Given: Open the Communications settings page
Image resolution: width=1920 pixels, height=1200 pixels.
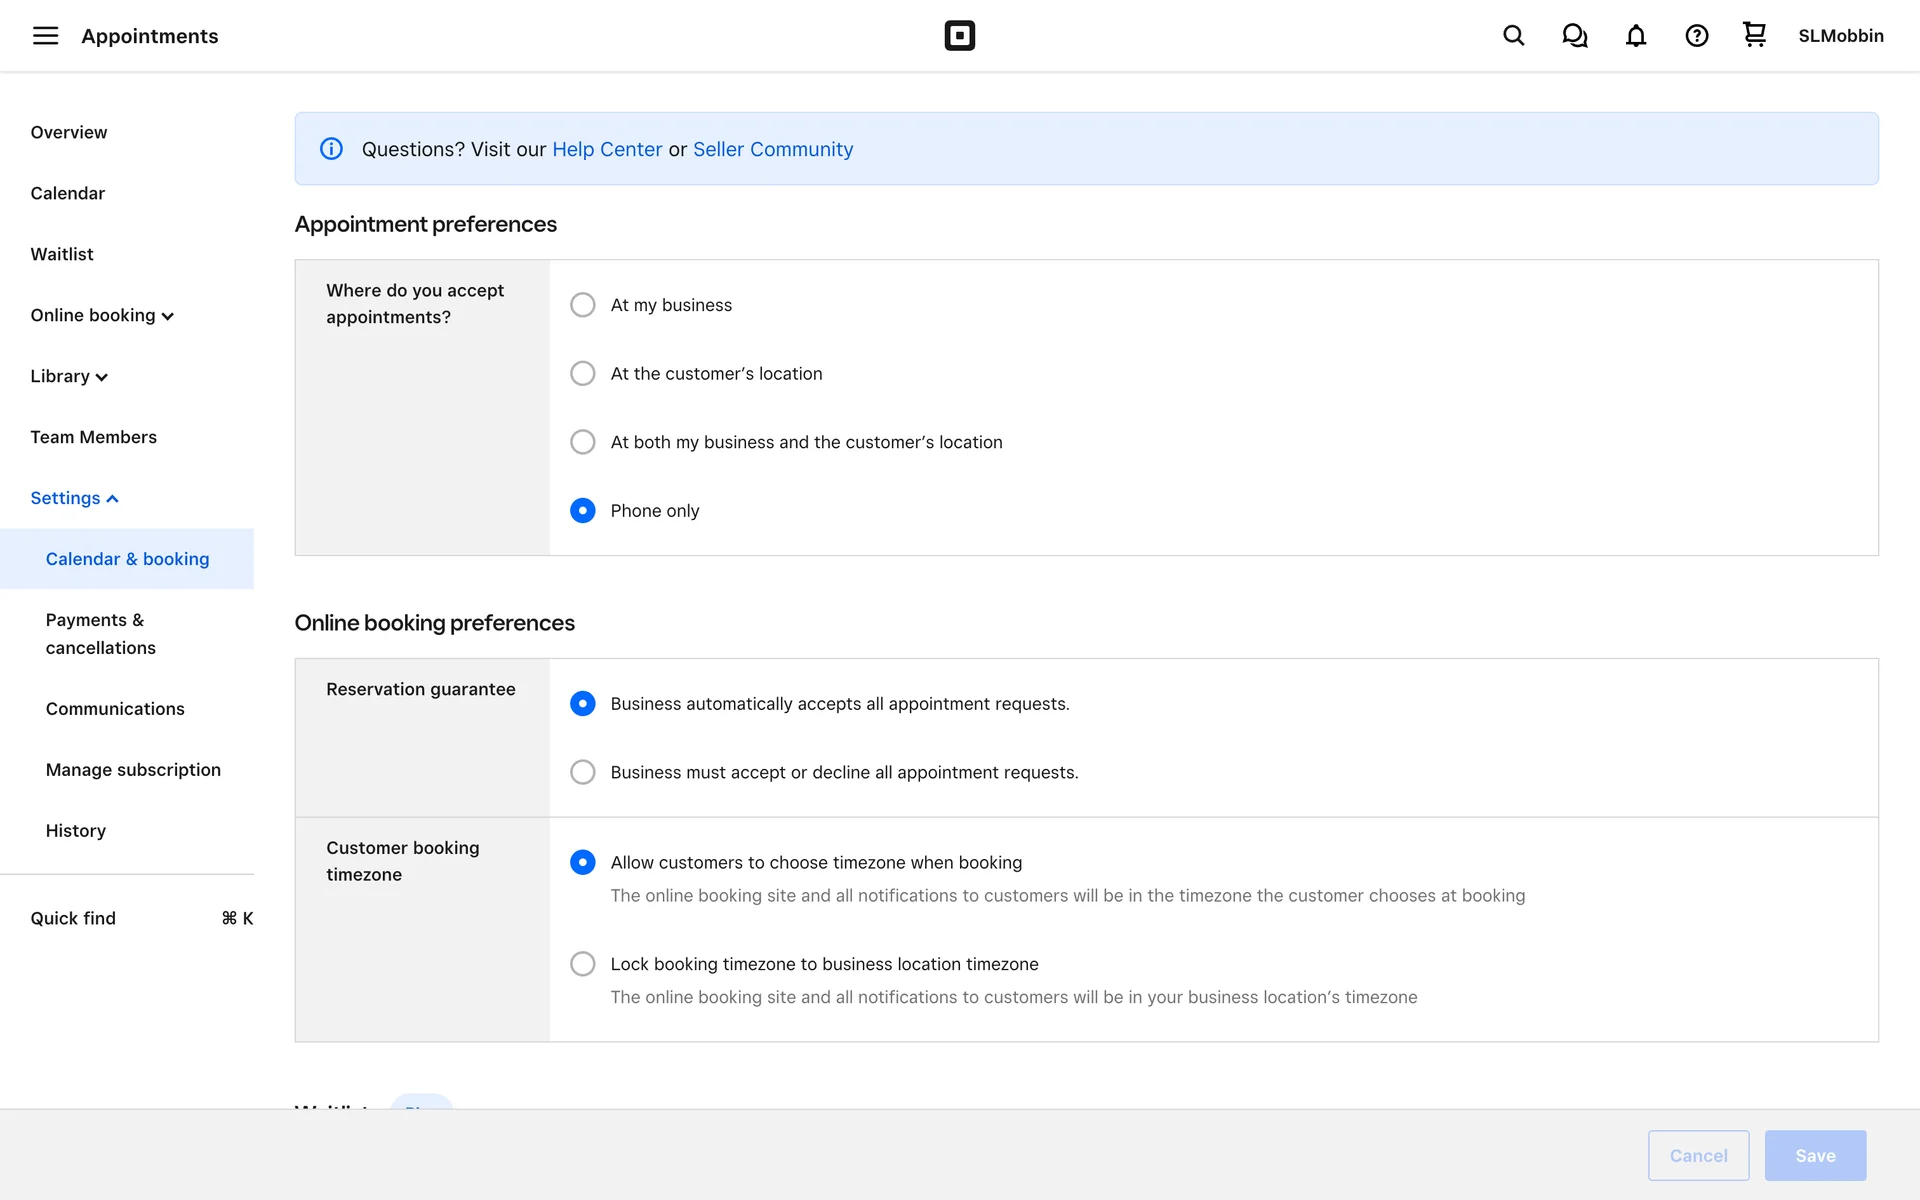Looking at the screenshot, I should coord(115,709).
